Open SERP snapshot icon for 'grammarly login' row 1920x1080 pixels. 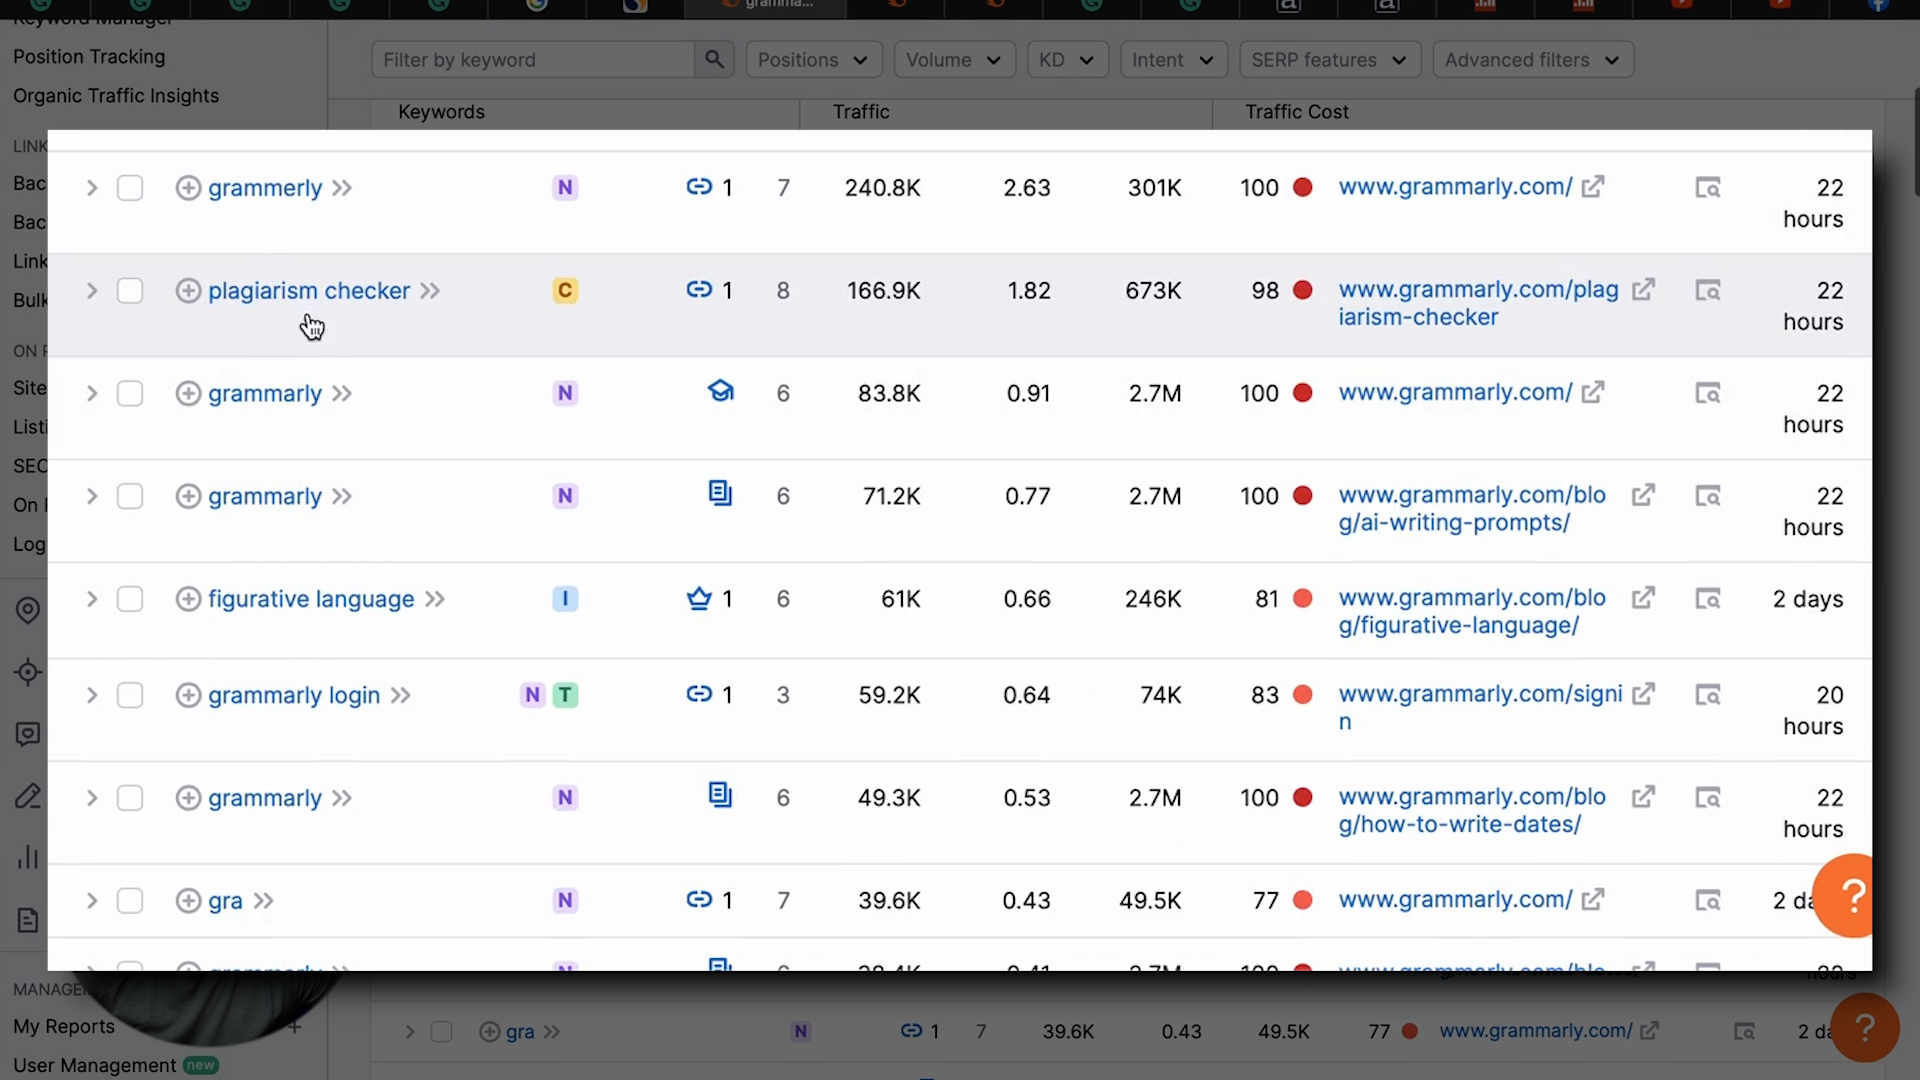click(x=1707, y=695)
